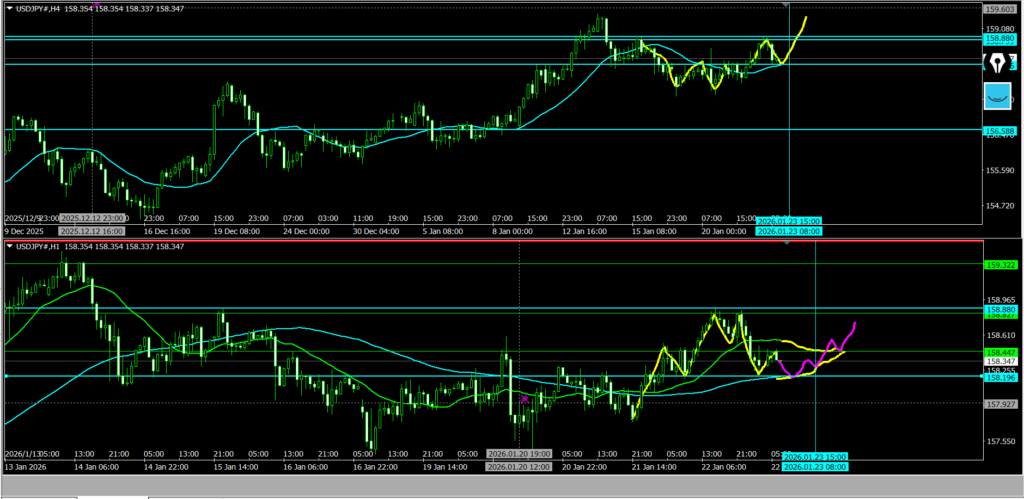Click the magenta marker near 2026.01.20 on H1 chart
Screen dimensions: 1024x499
(x=523, y=398)
